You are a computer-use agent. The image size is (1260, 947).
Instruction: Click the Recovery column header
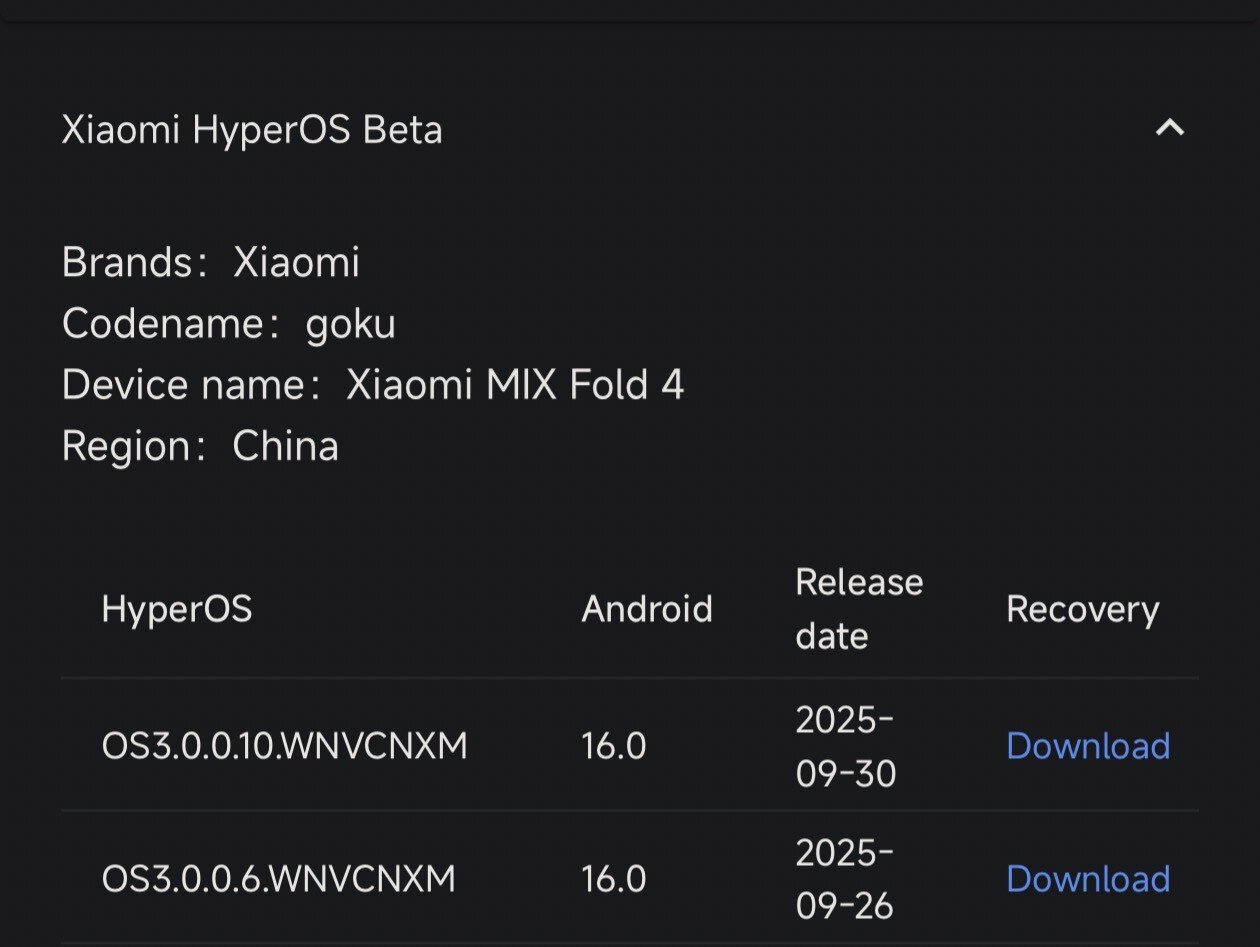[1082, 609]
